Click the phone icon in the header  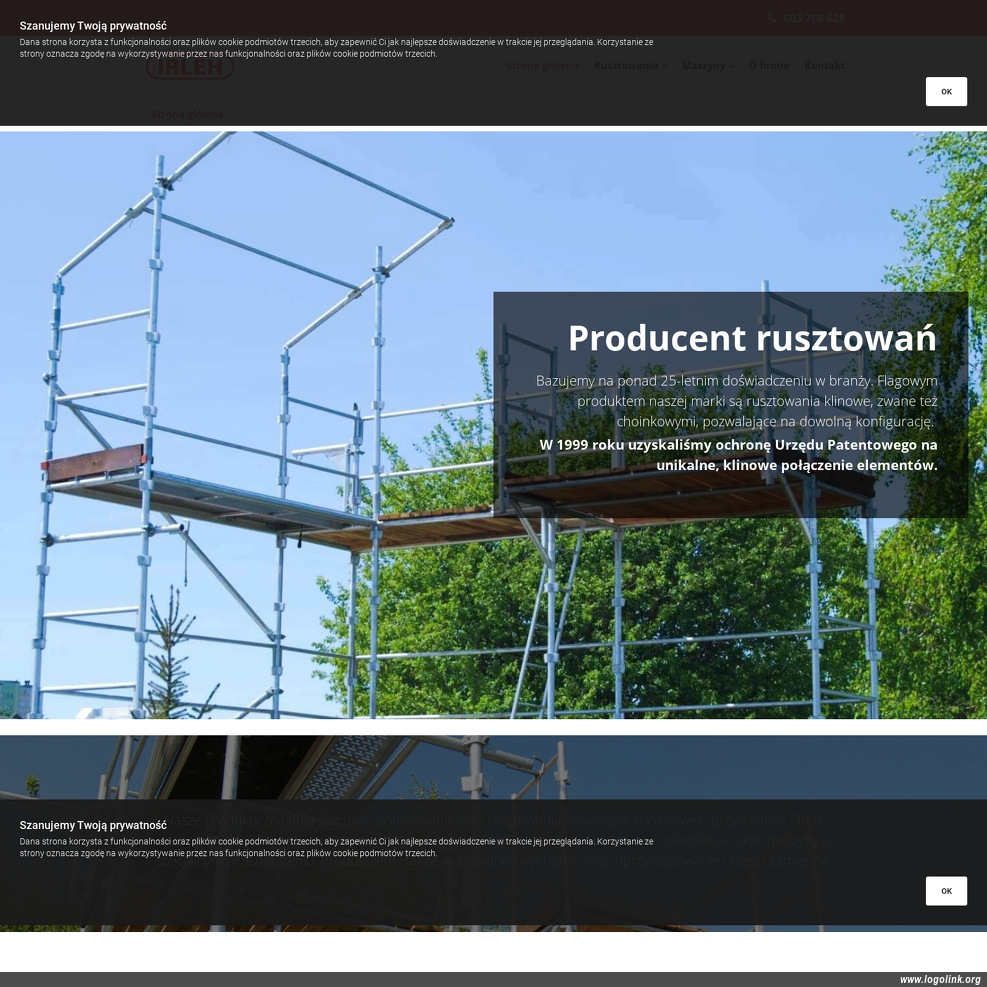tap(773, 18)
